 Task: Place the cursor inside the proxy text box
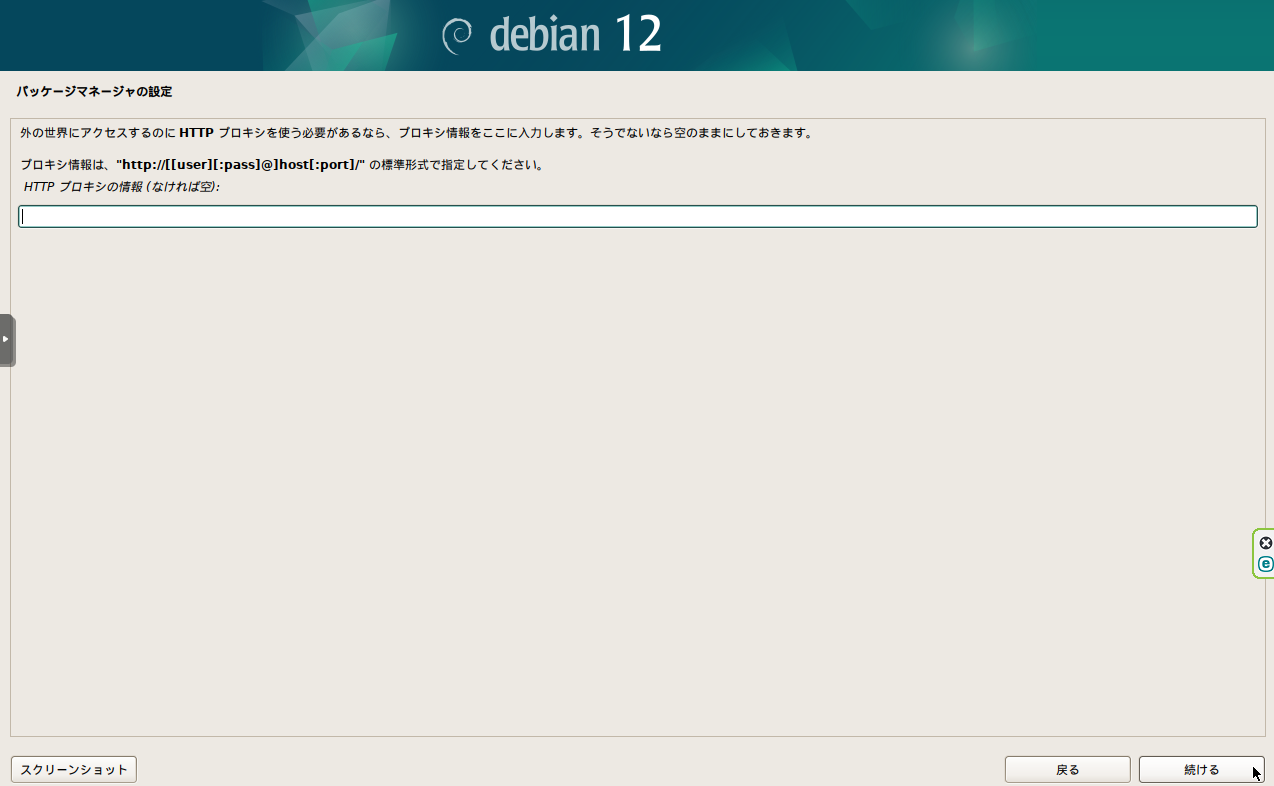[637, 215]
